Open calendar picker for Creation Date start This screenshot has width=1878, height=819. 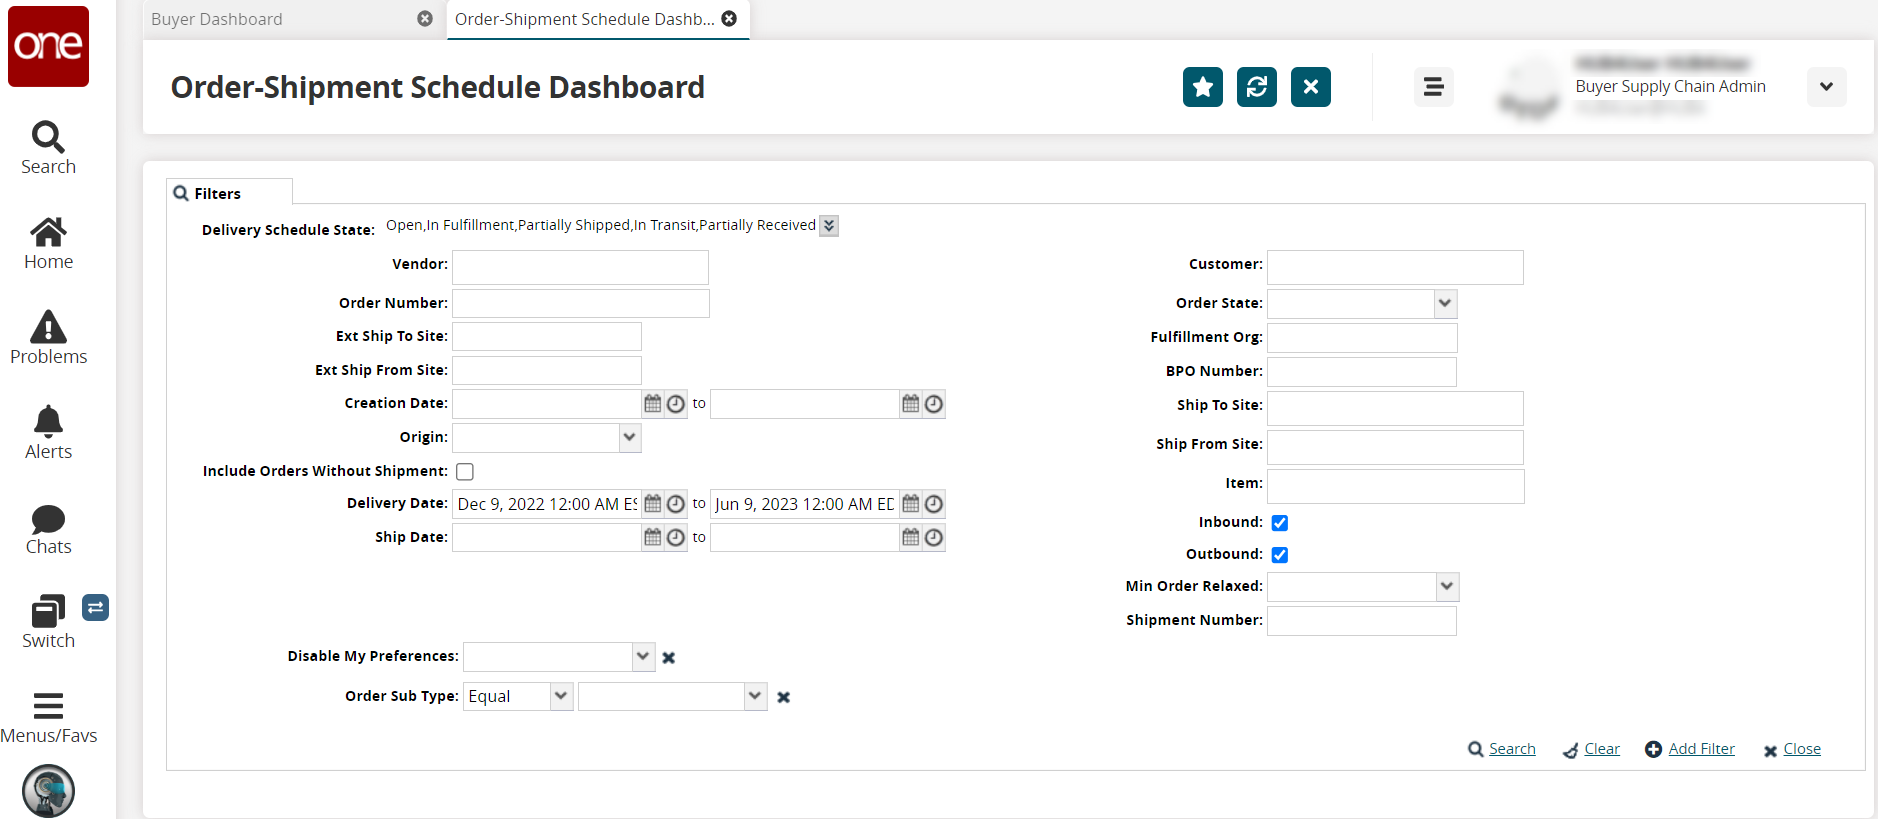coord(653,404)
